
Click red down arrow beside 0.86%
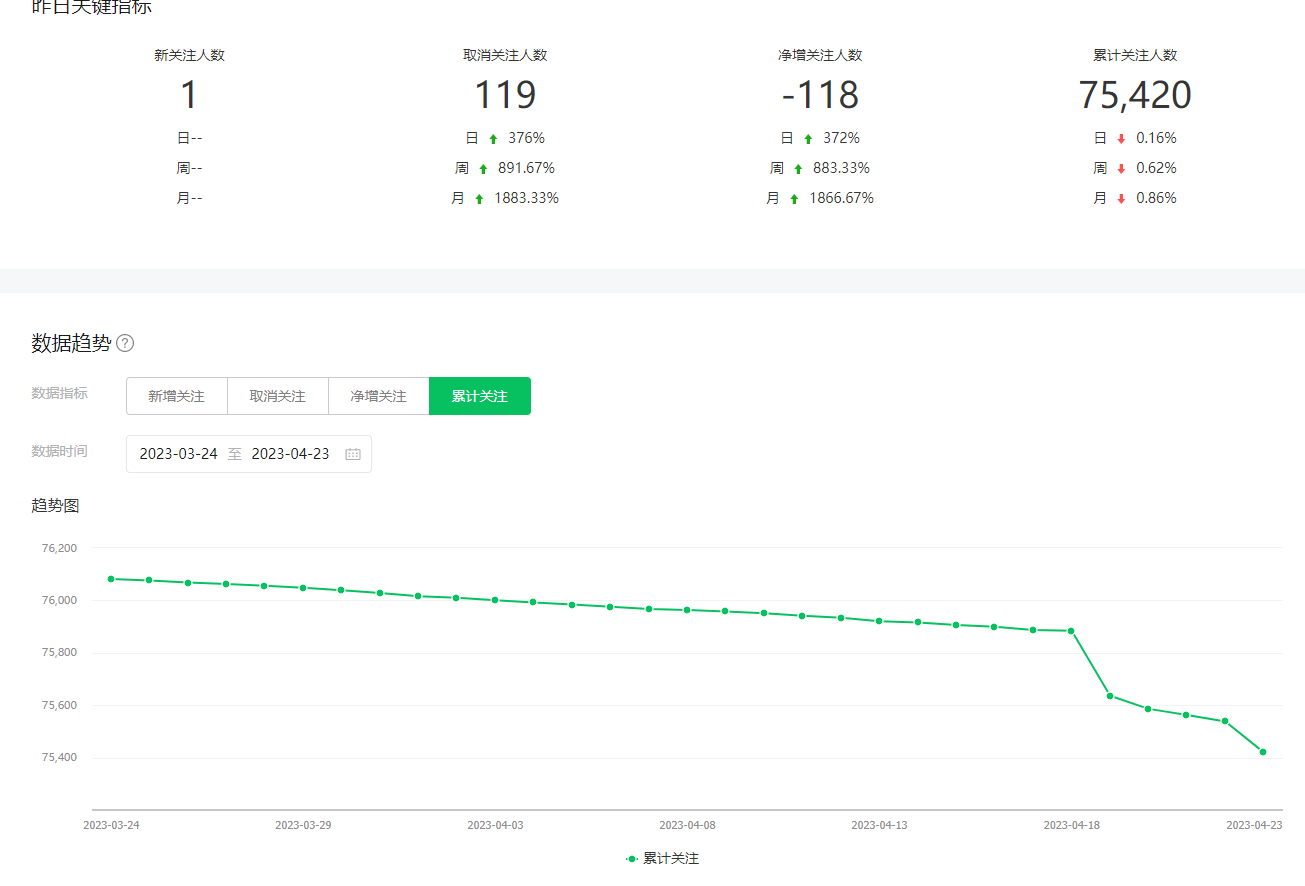[1121, 199]
